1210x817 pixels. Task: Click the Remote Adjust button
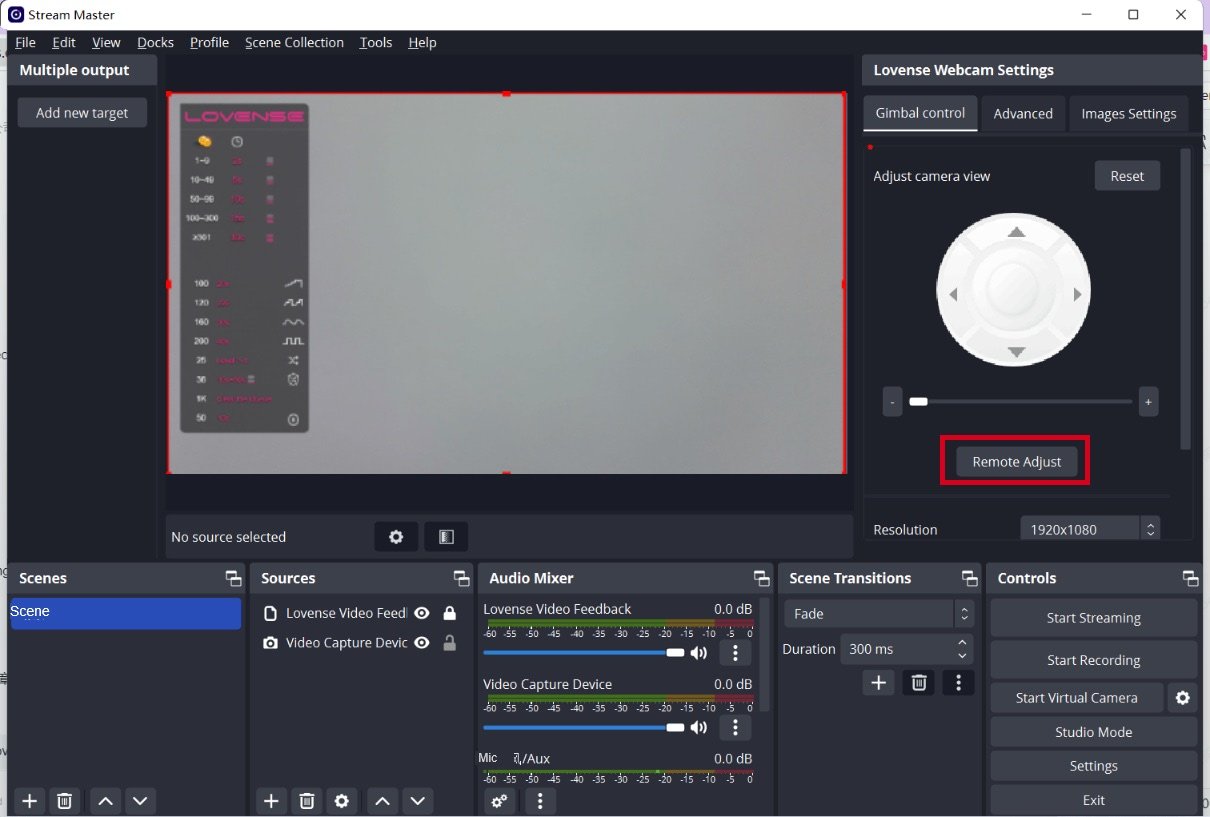pos(1016,462)
